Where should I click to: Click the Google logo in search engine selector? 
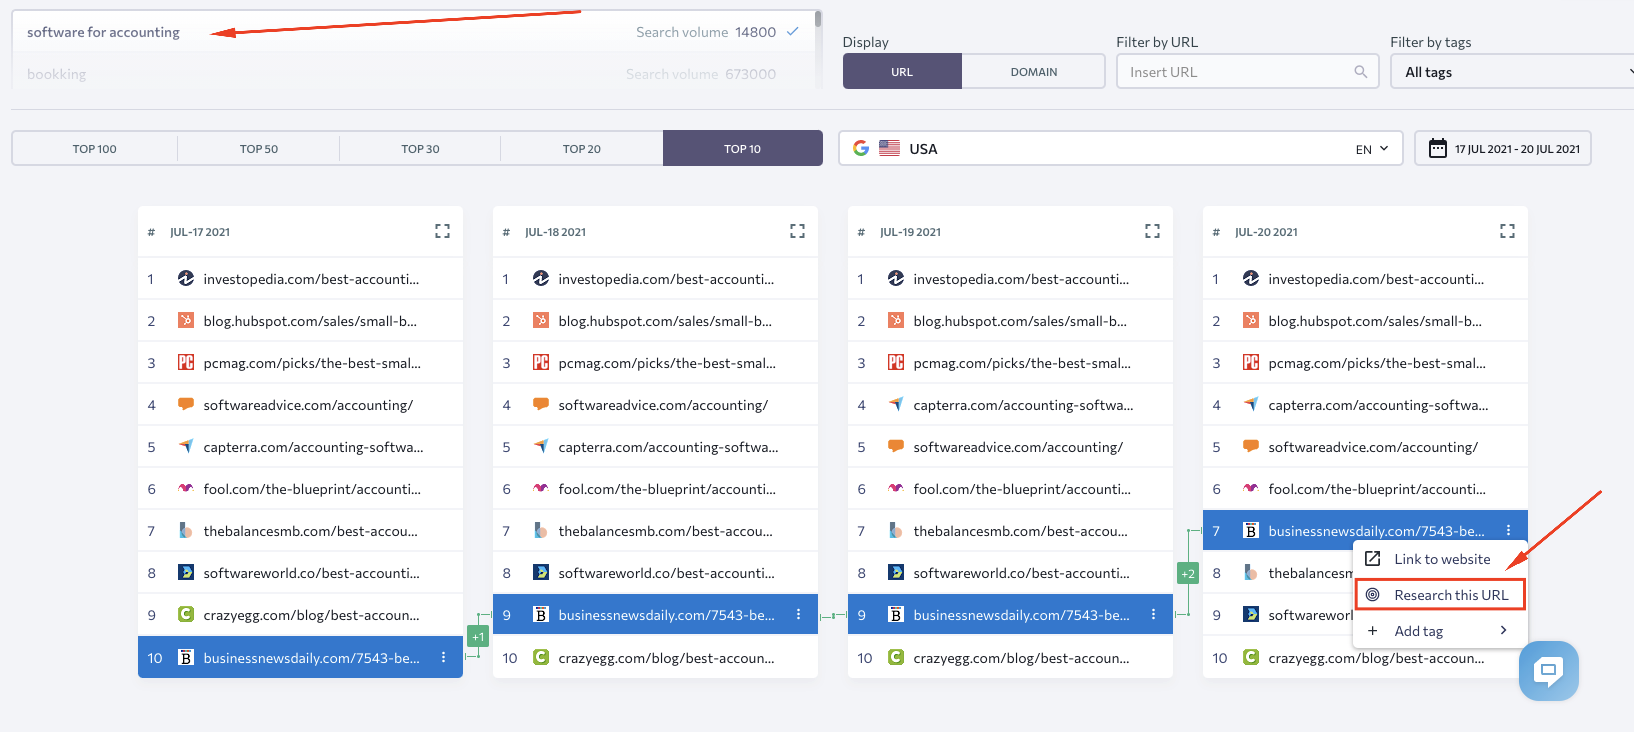pos(860,148)
